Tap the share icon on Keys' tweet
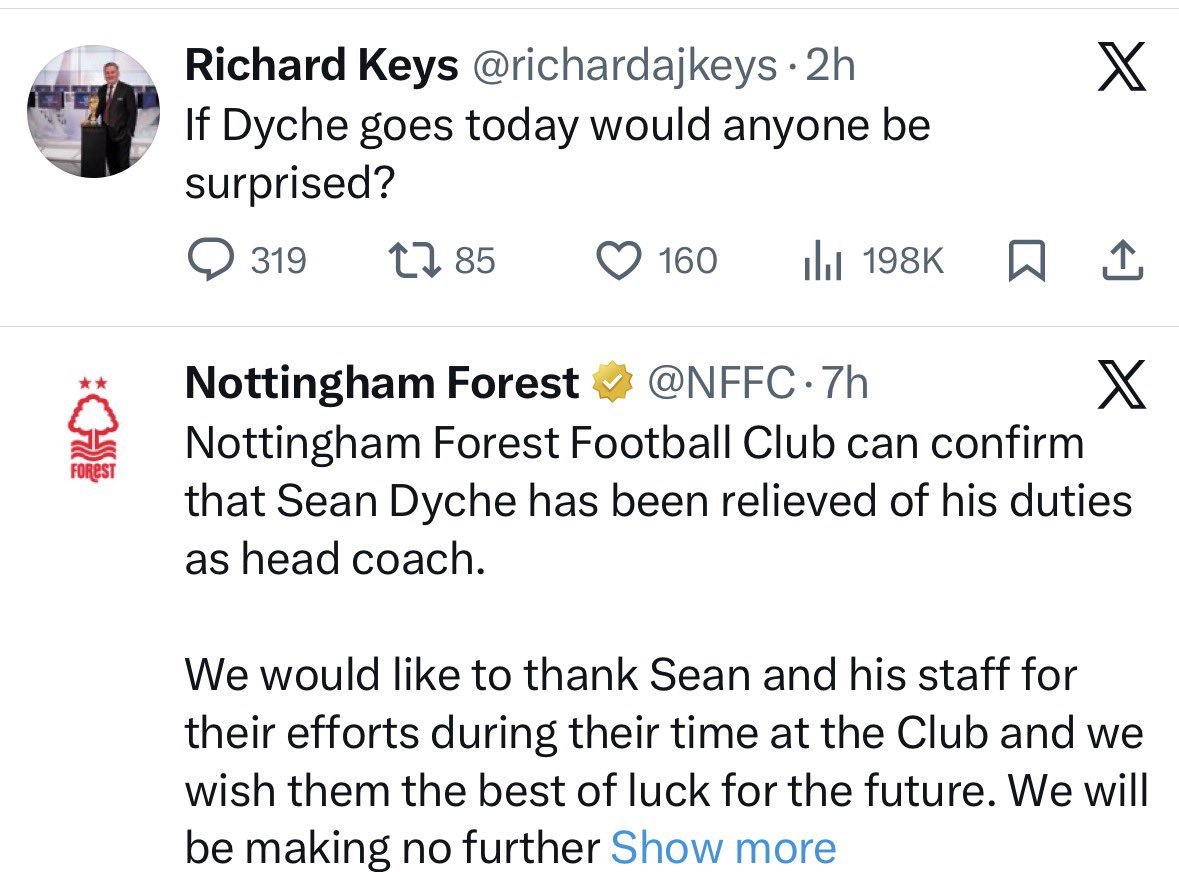 tap(1120, 260)
